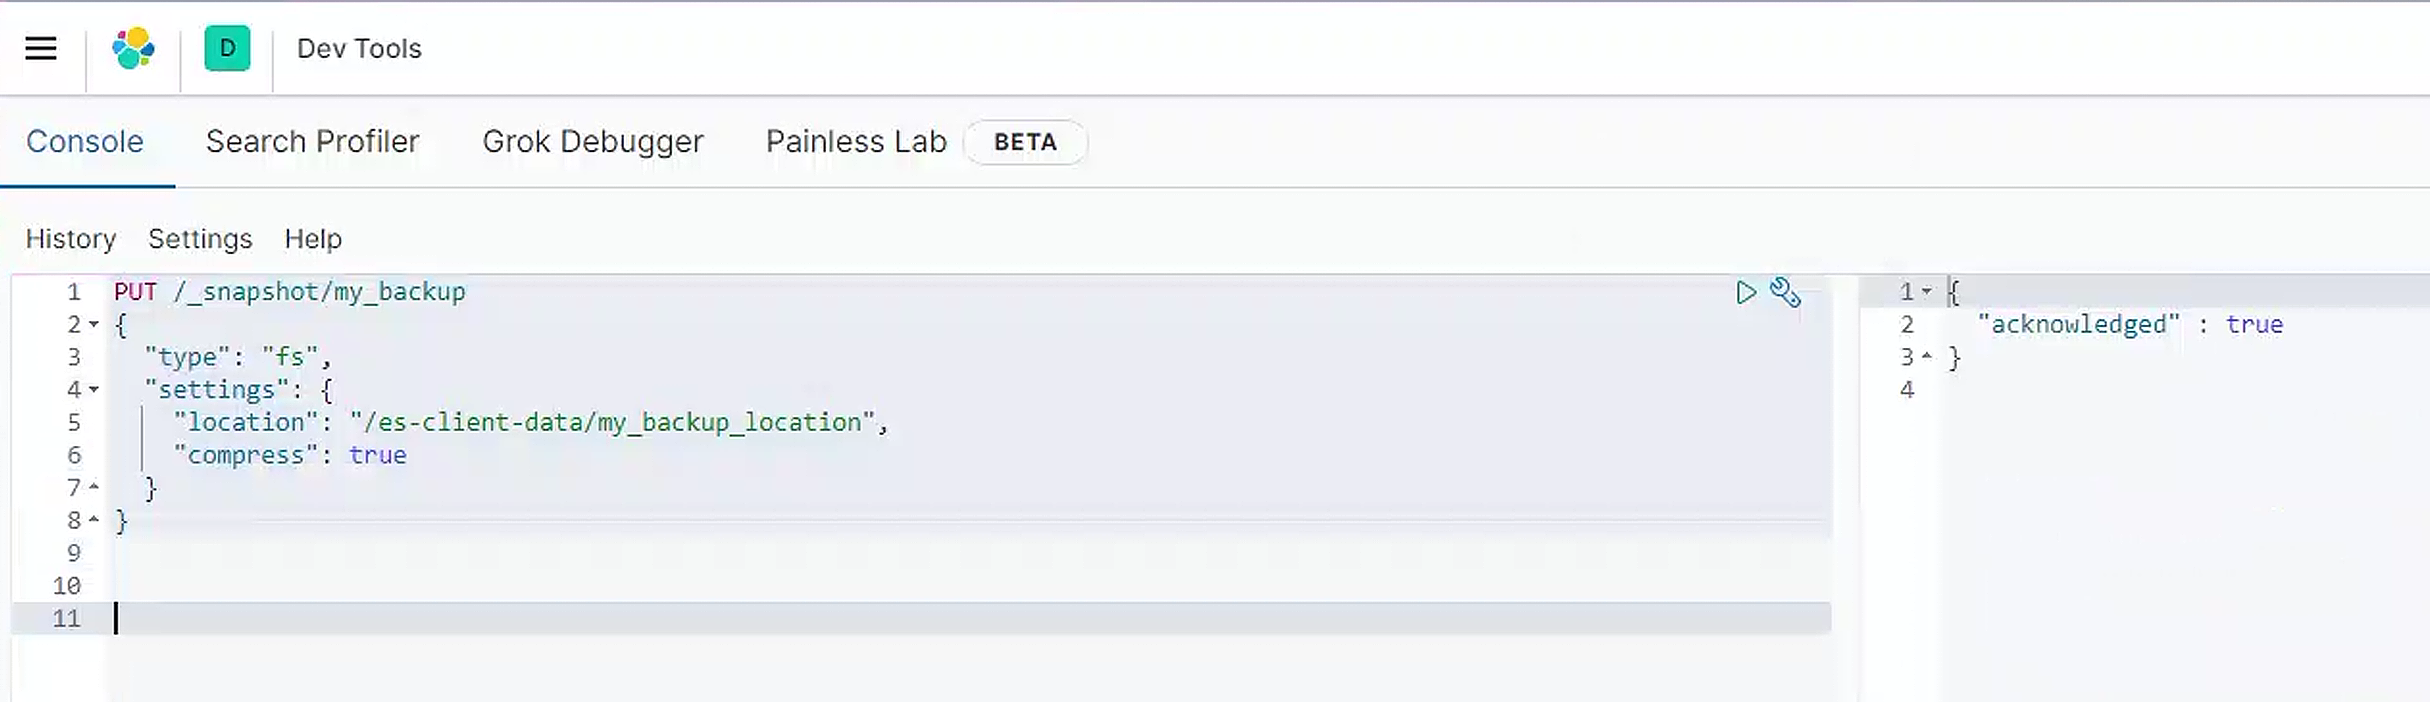Open the Painless Lab tab
The image size is (2430, 702).
856,142
